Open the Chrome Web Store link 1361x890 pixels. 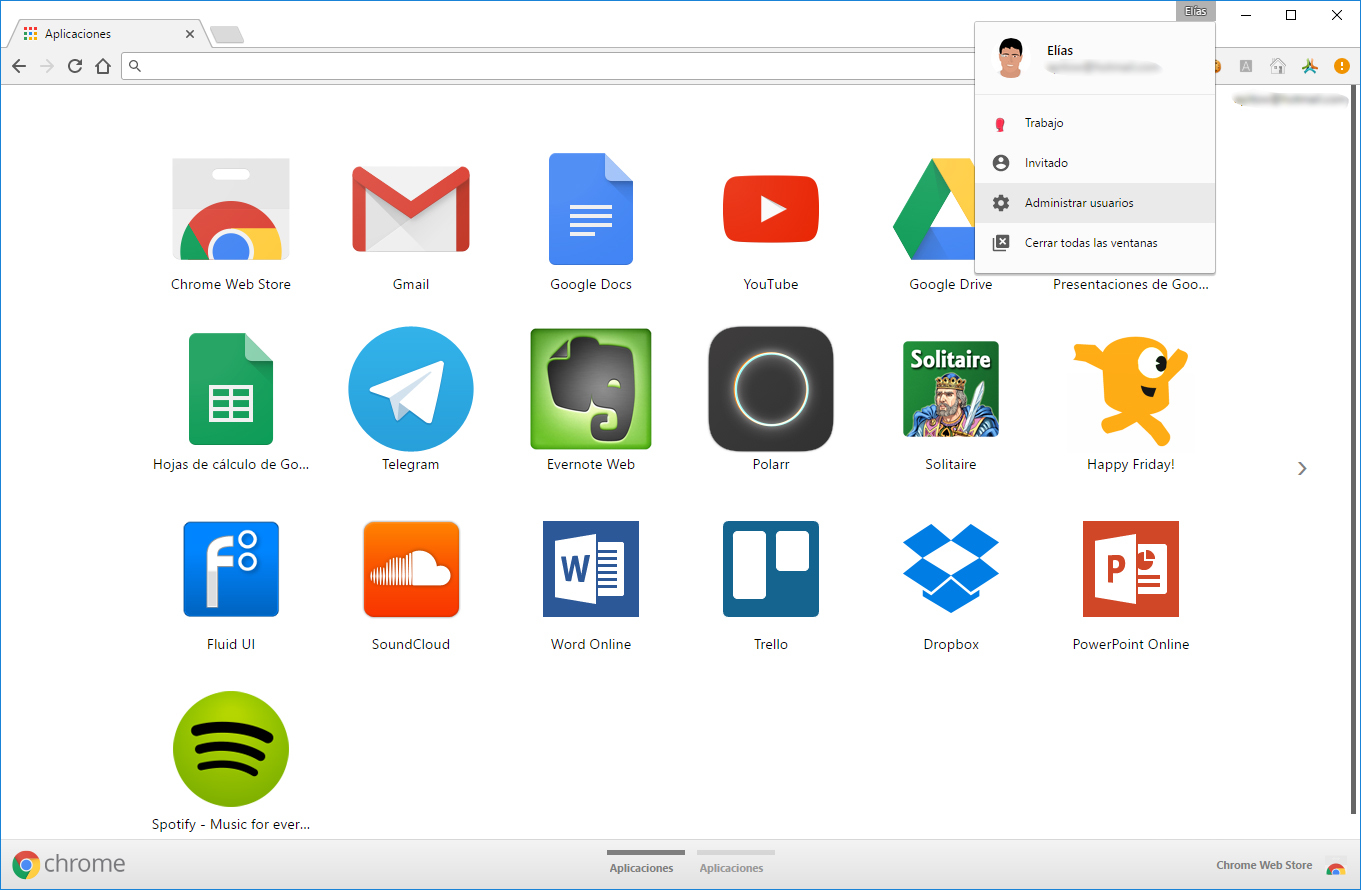click(x=1263, y=864)
